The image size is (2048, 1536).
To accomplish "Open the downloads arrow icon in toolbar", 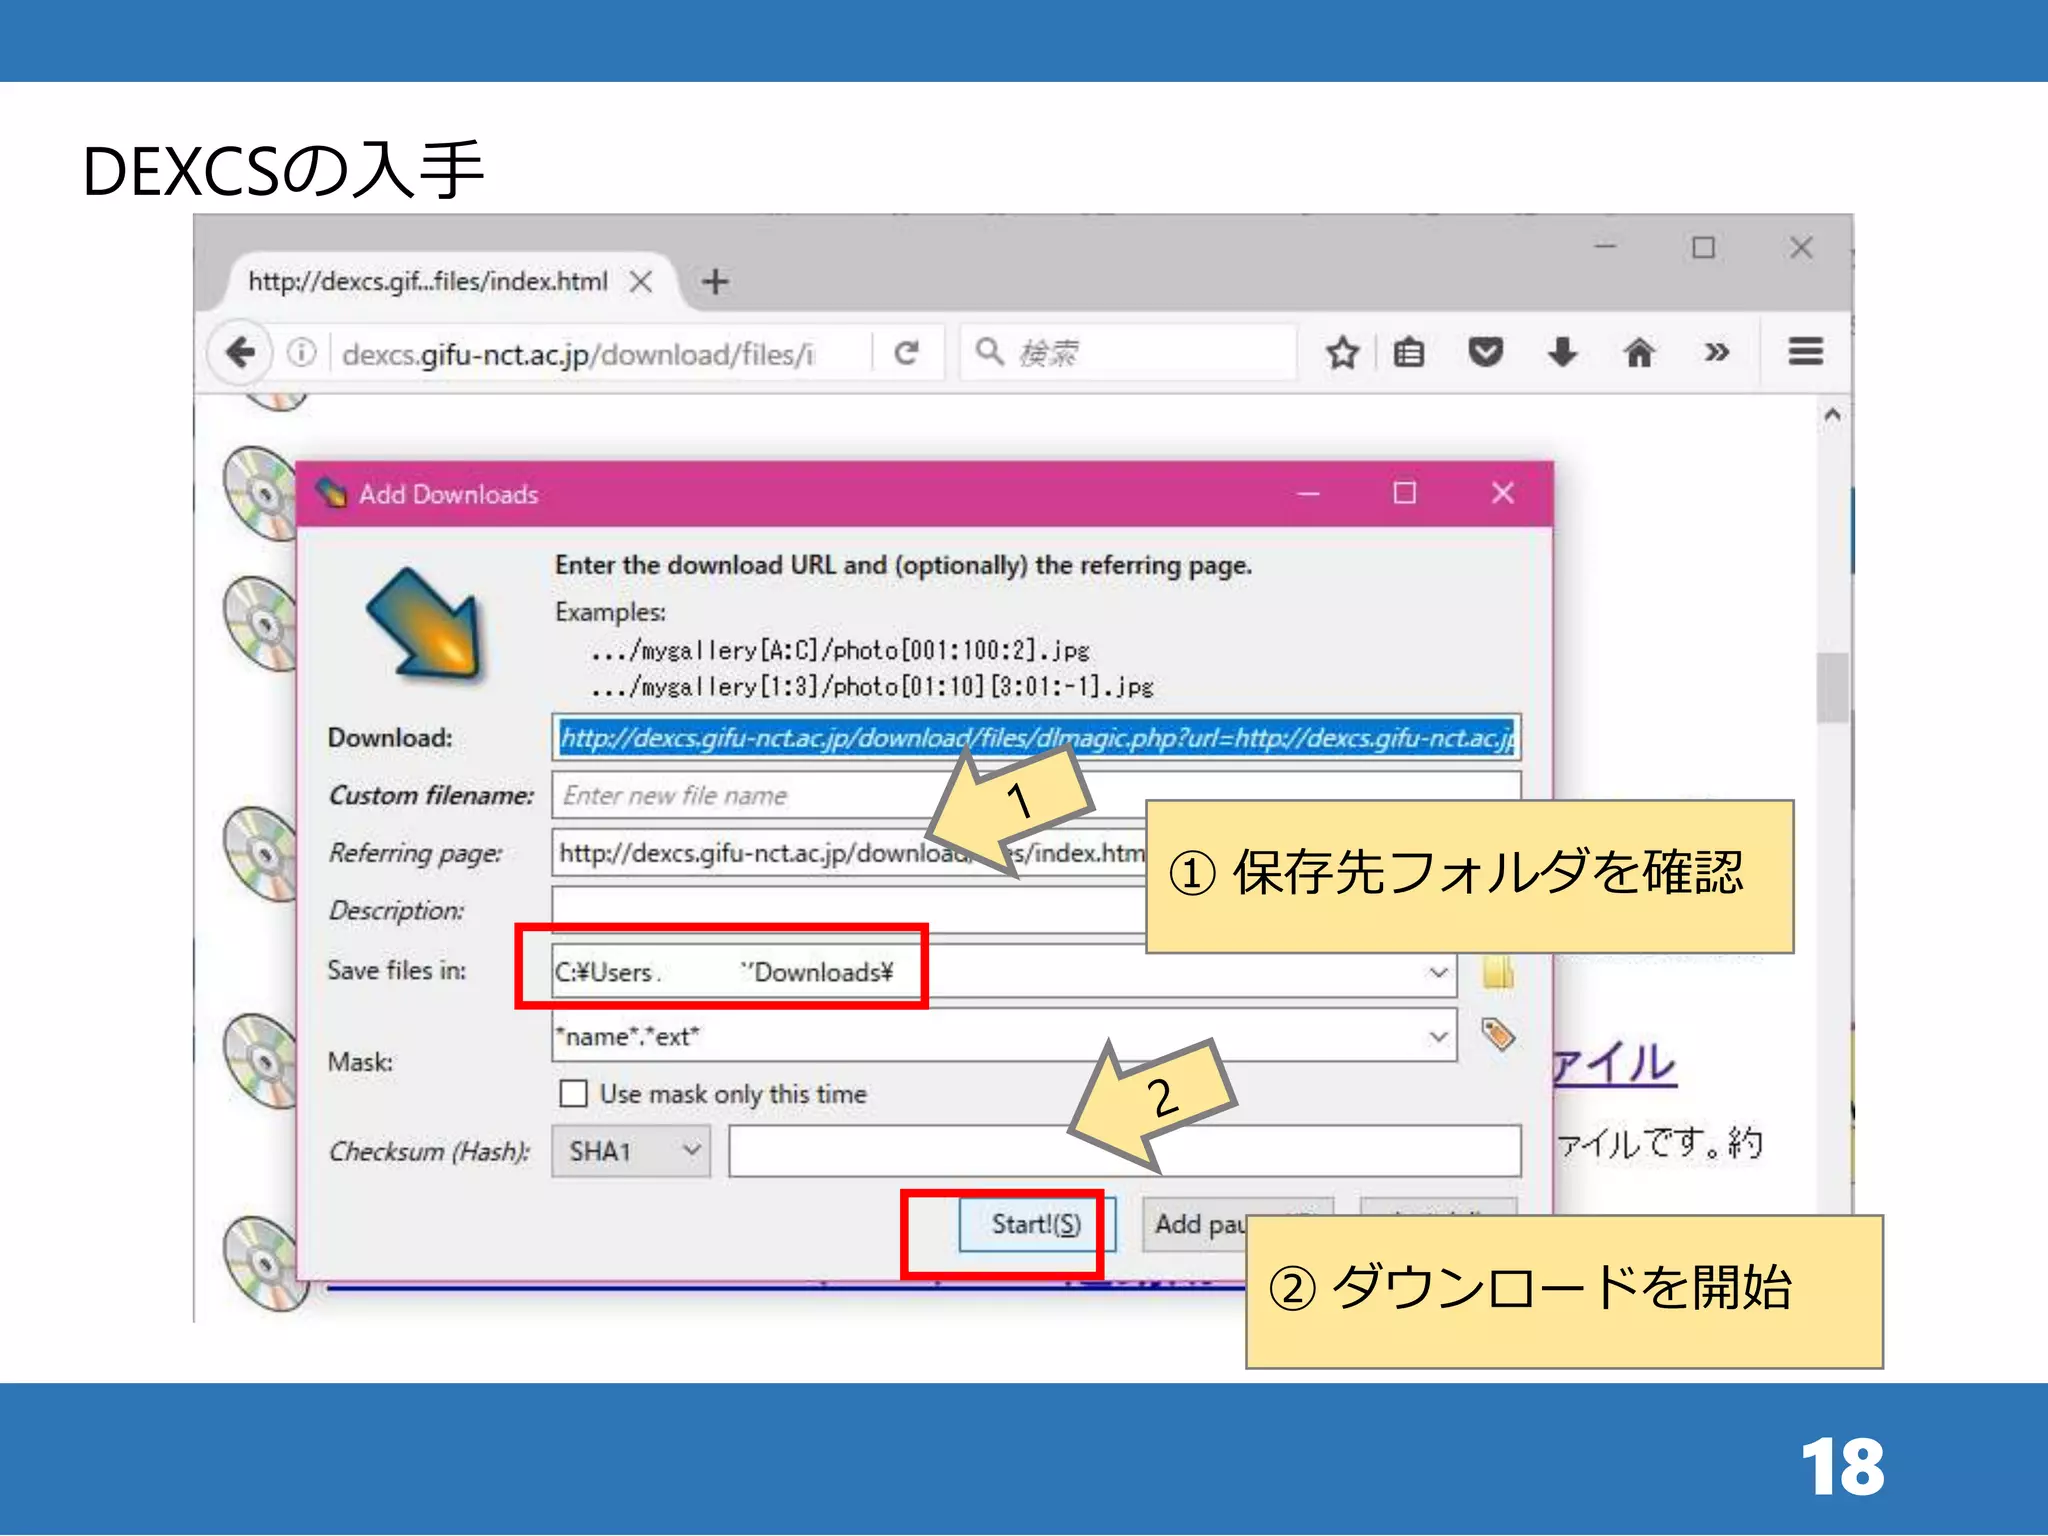I will click(x=1562, y=352).
